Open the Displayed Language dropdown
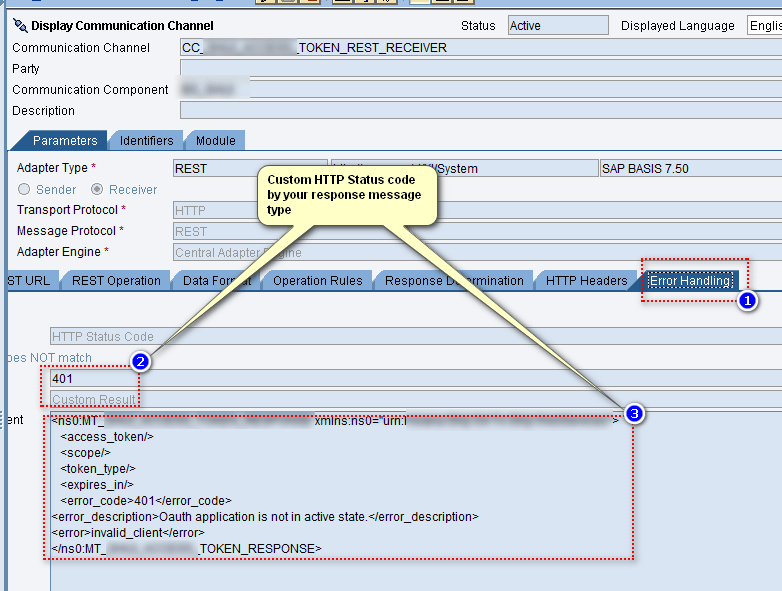Viewport: 782px width, 591px height. click(x=763, y=26)
